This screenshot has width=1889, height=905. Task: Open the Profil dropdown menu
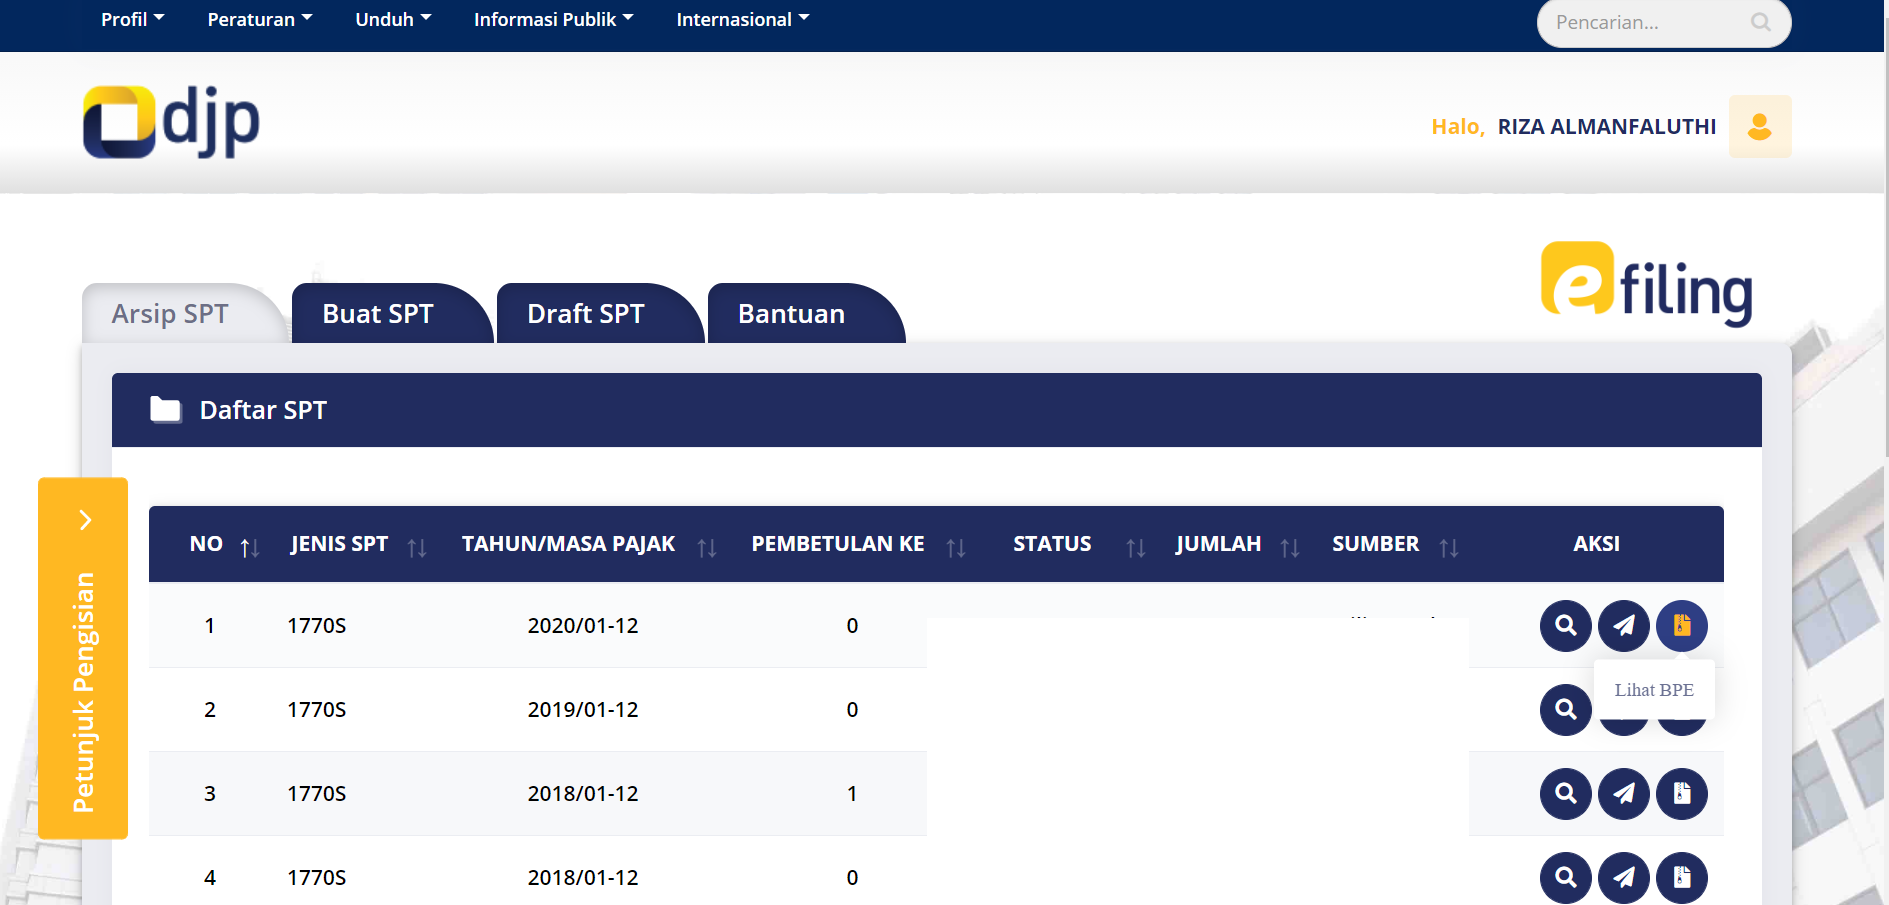tap(132, 19)
